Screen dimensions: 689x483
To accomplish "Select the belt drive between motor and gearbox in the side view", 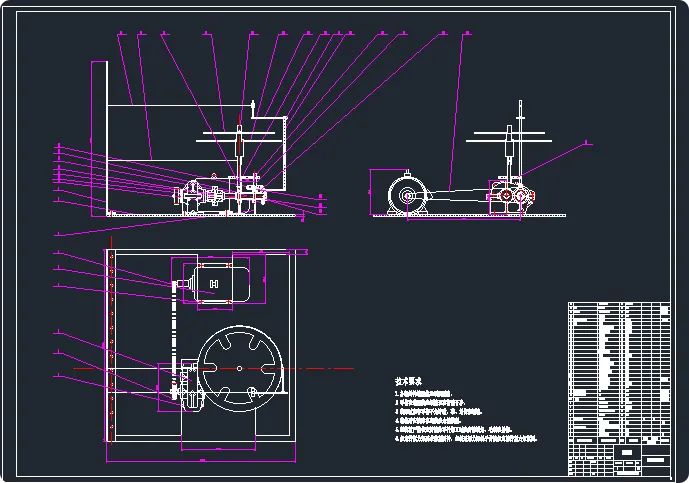I will point(457,194).
